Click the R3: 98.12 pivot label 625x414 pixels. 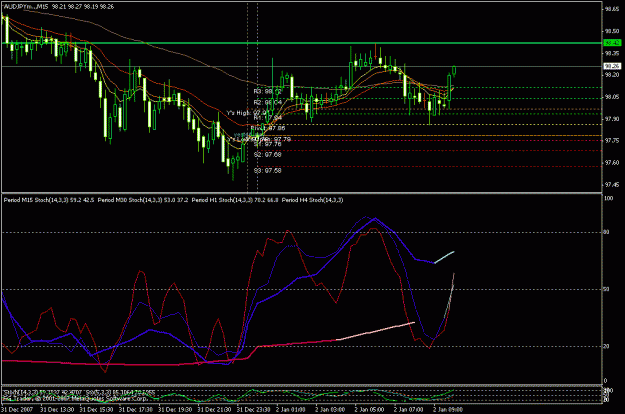click(x=267, y=92)
